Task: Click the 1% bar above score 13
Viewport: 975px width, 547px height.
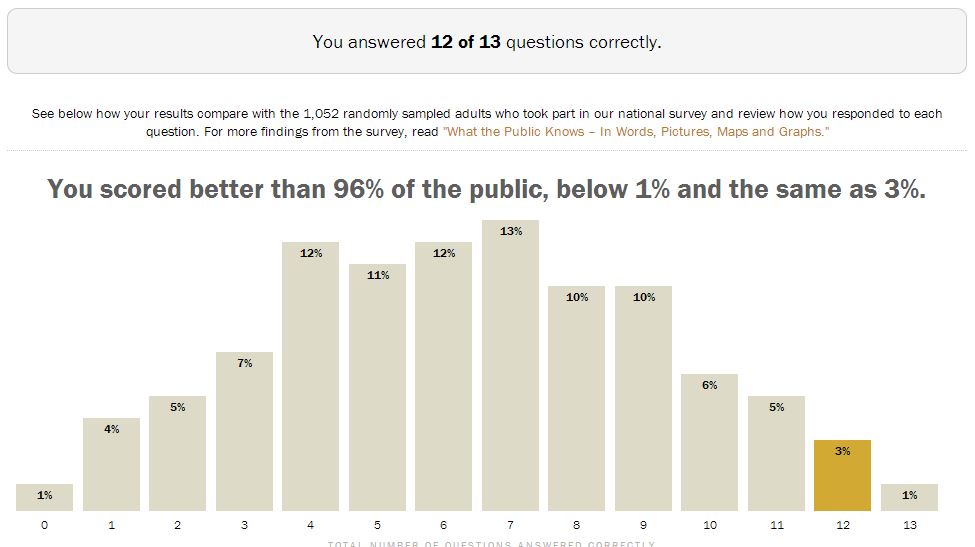Action: pyautogui.click(x=909, y=497)
